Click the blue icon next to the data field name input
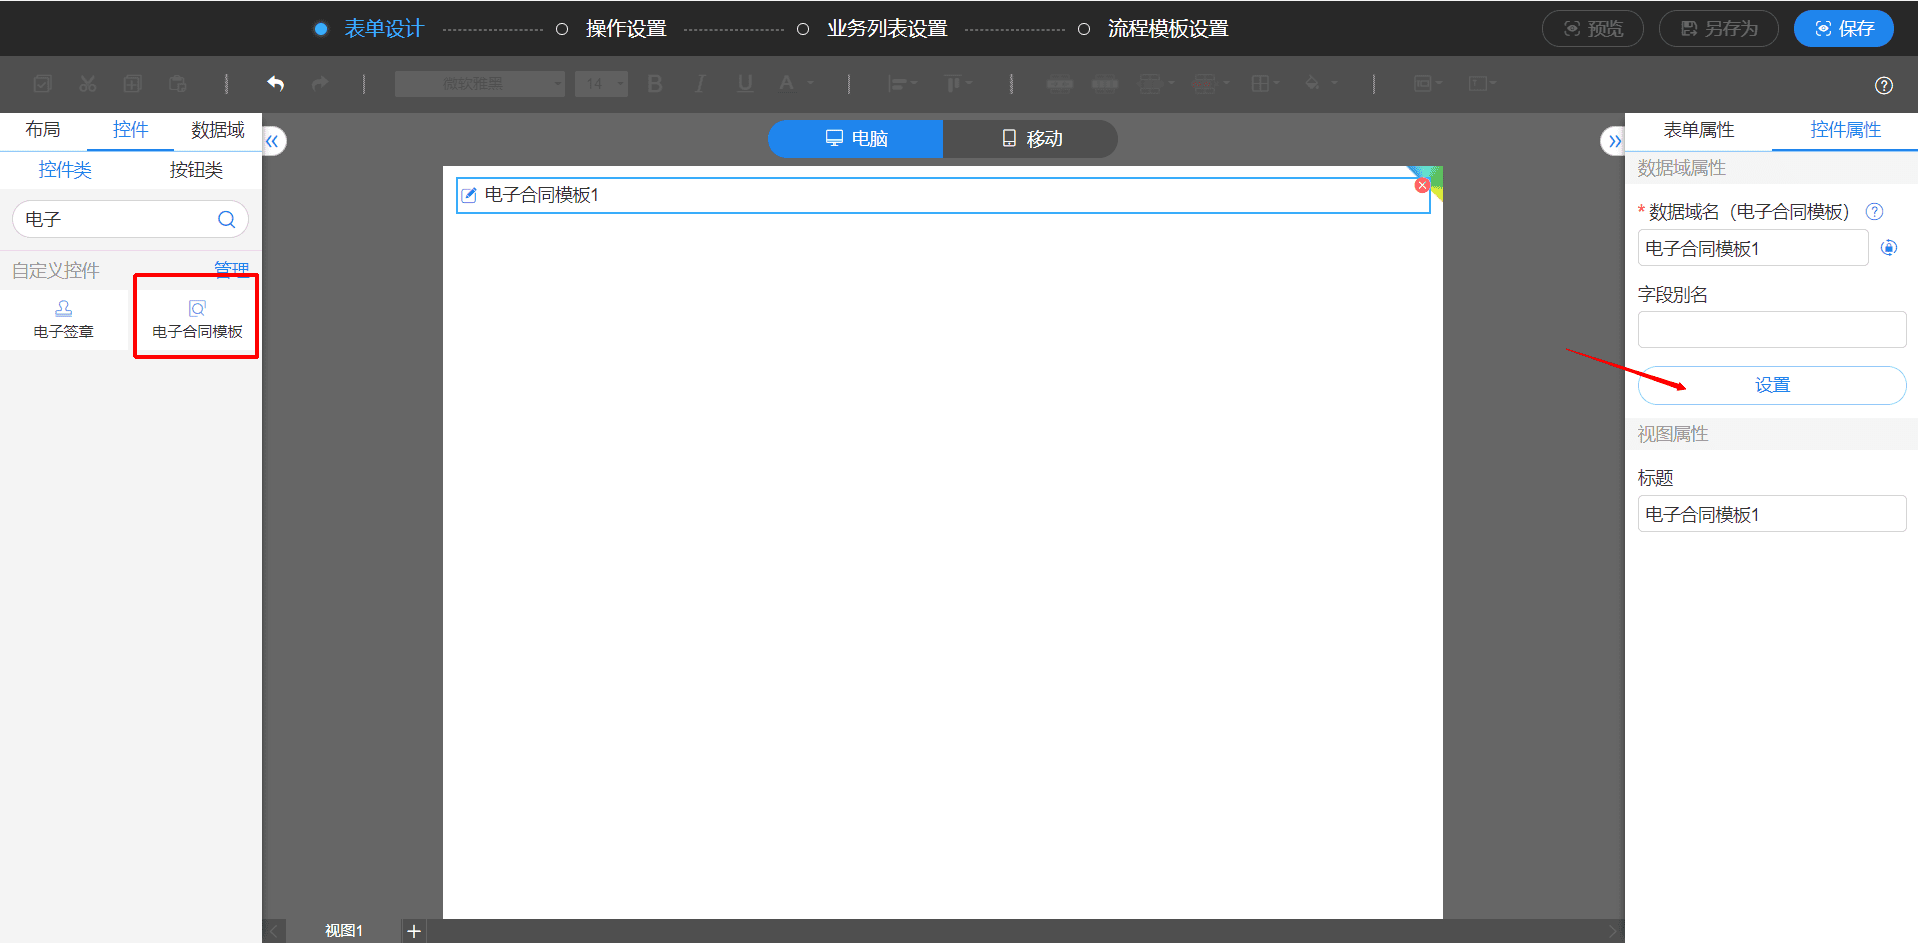 coord(1889,248)
